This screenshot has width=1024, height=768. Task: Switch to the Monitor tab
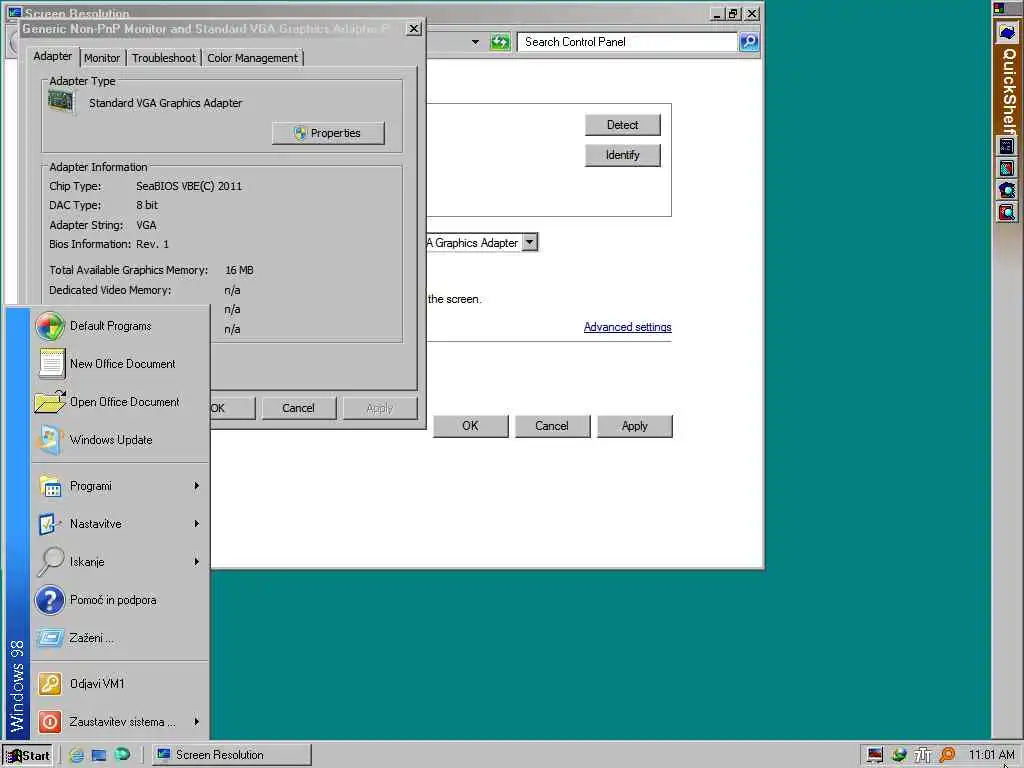coord(102,58)
